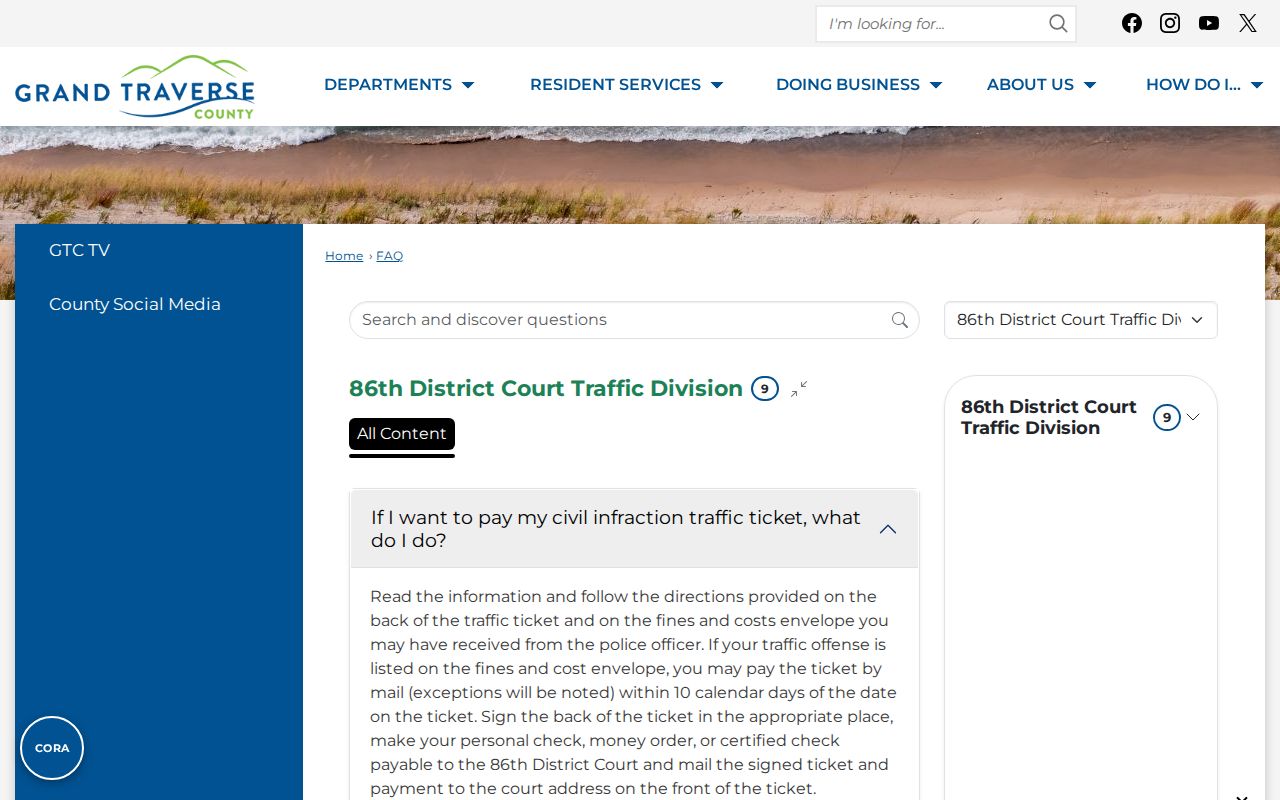Image resolution: width=1280 pixels, height=800 pixels.
Task: Go to the Home breadcrumb link
Action: tap(344, 256)
